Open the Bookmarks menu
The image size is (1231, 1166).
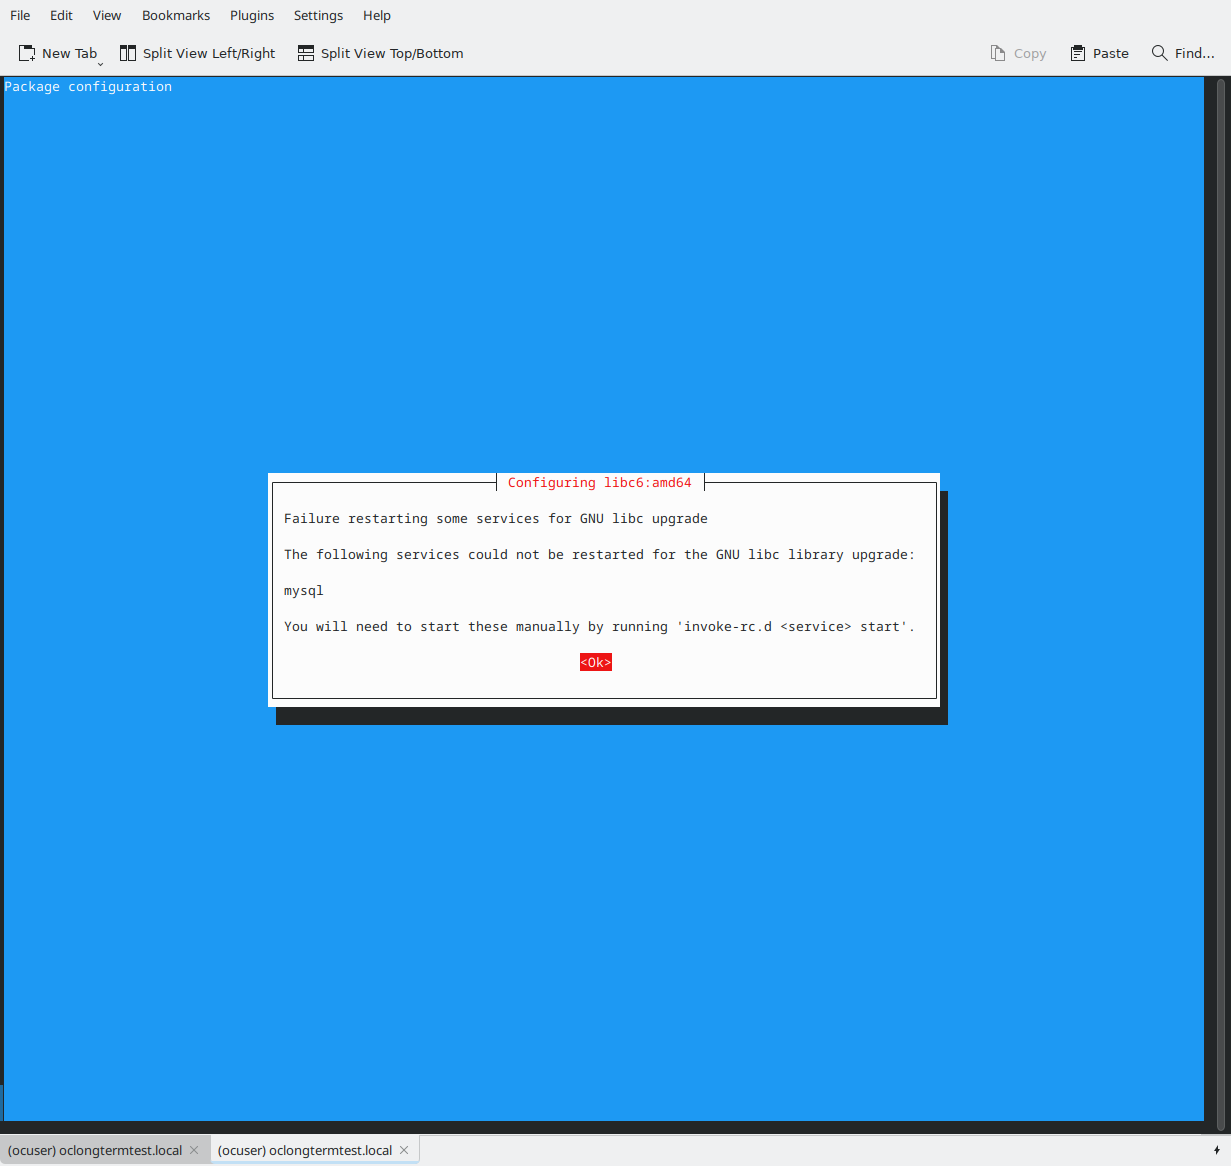[176, 16]
